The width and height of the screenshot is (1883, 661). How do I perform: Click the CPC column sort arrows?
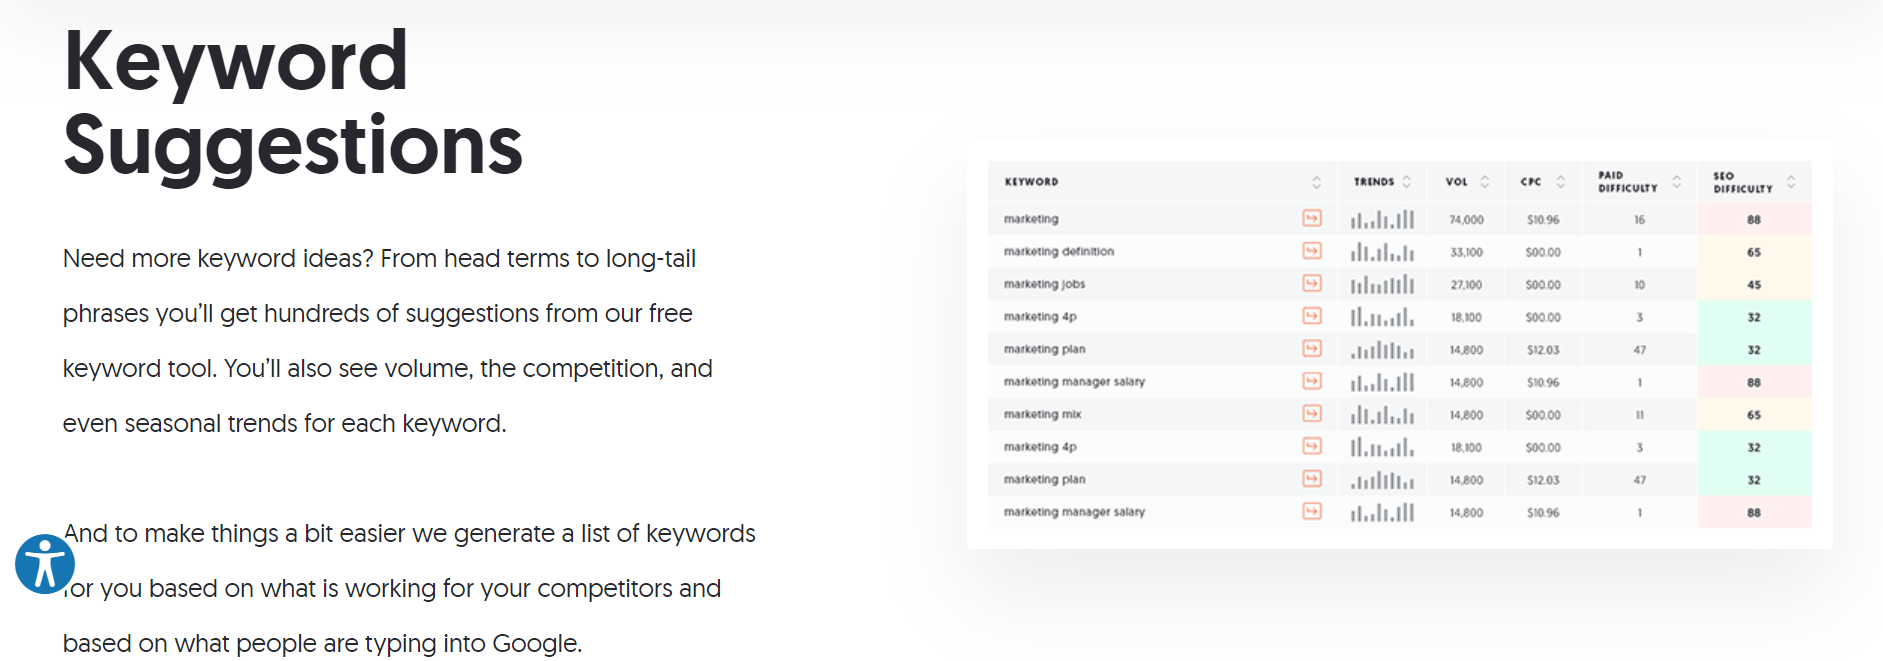point(1561,182)
